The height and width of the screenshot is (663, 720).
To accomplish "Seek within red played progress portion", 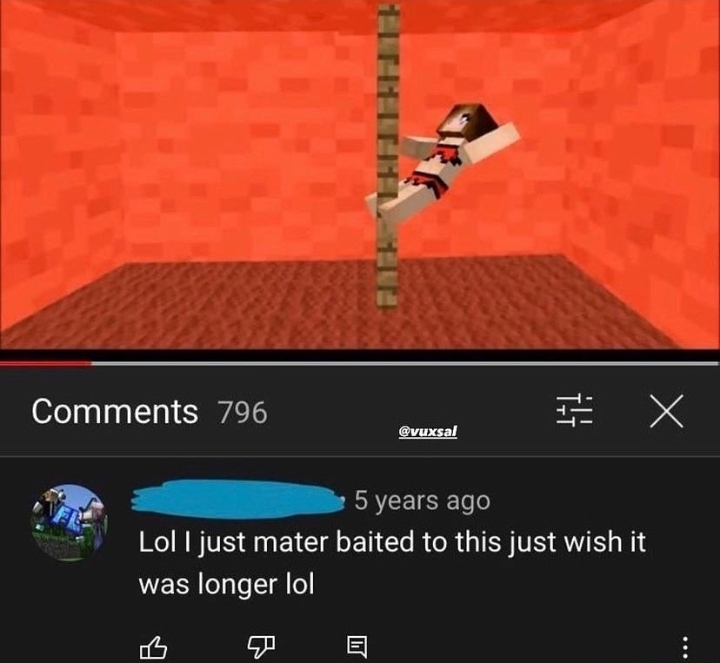I will point(46,364).
